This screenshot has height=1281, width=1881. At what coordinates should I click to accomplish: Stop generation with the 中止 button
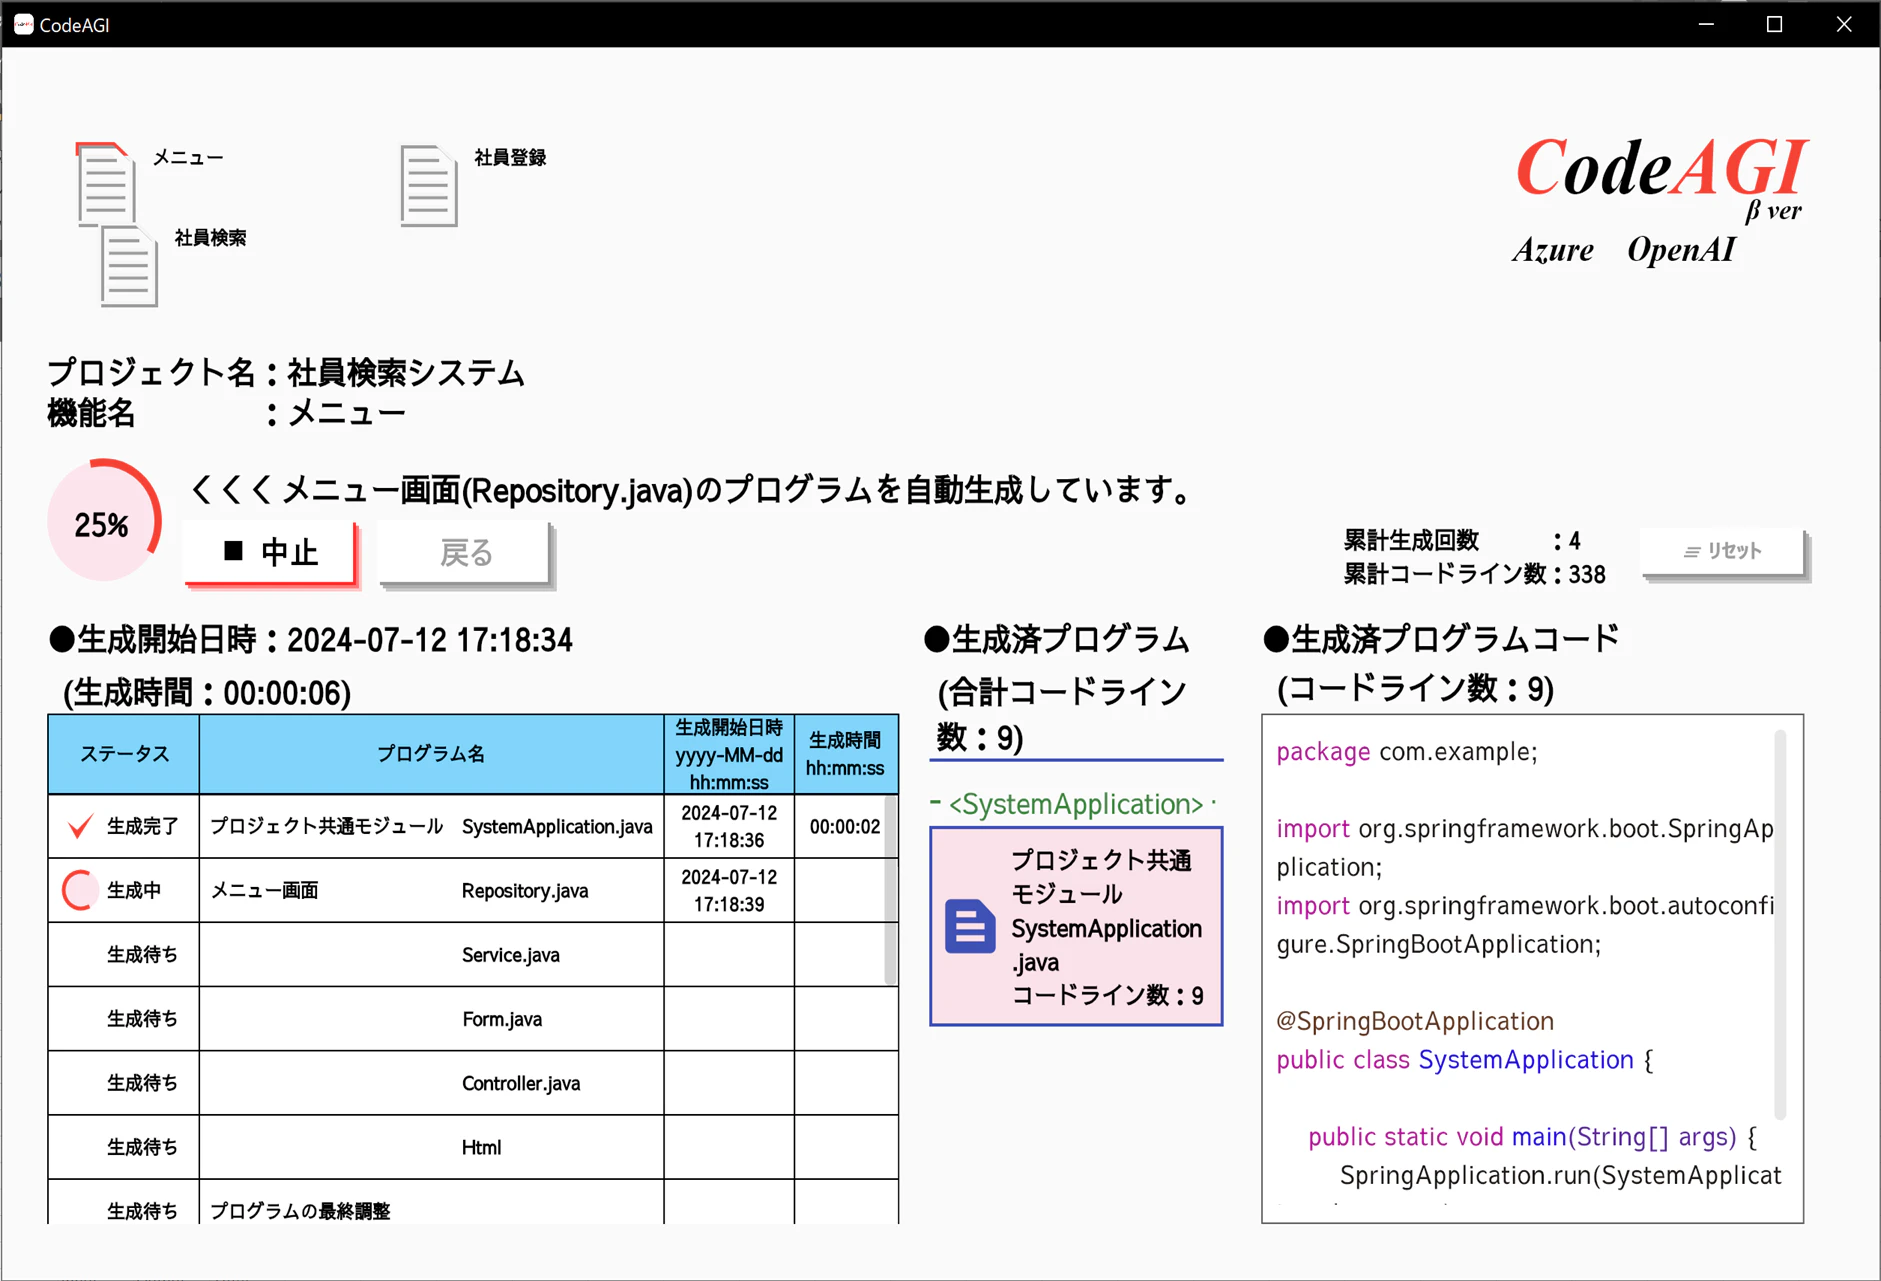(270, 552)
